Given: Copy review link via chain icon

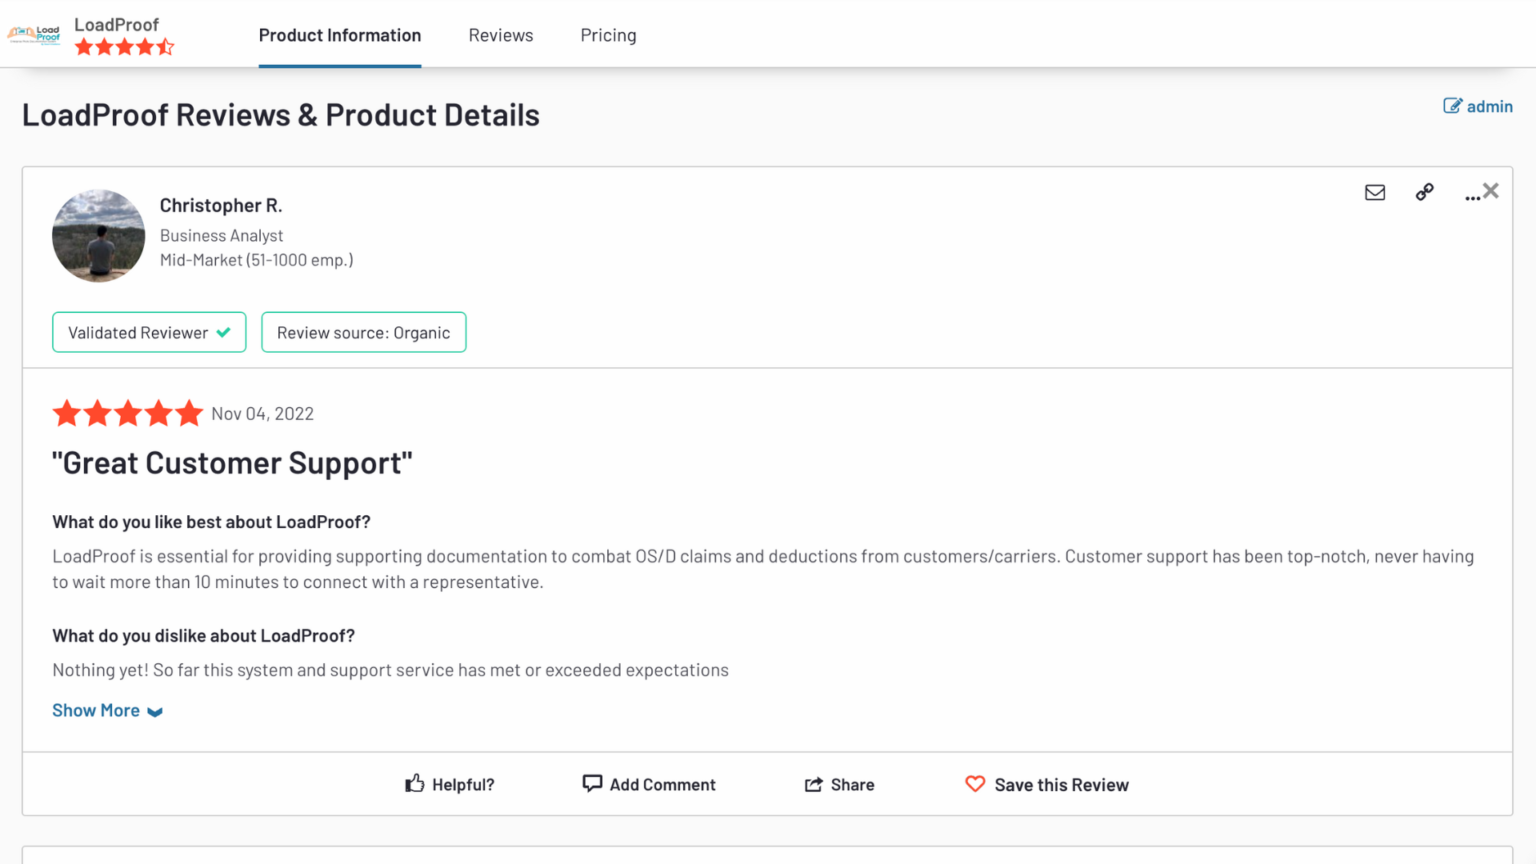Looking at the screenshot, I should pyautogui.click(x=1425, y=192).
